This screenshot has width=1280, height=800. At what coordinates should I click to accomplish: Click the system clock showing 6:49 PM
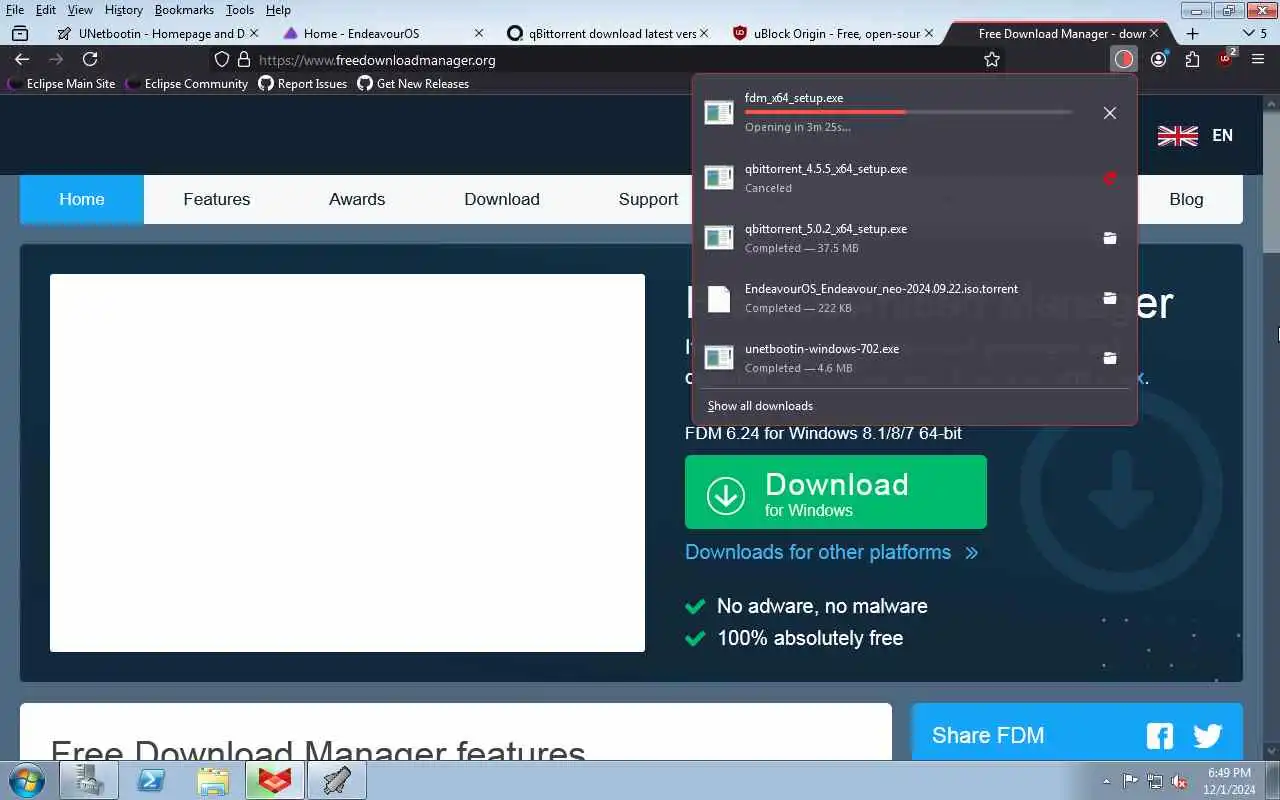tap(1229, 773)
